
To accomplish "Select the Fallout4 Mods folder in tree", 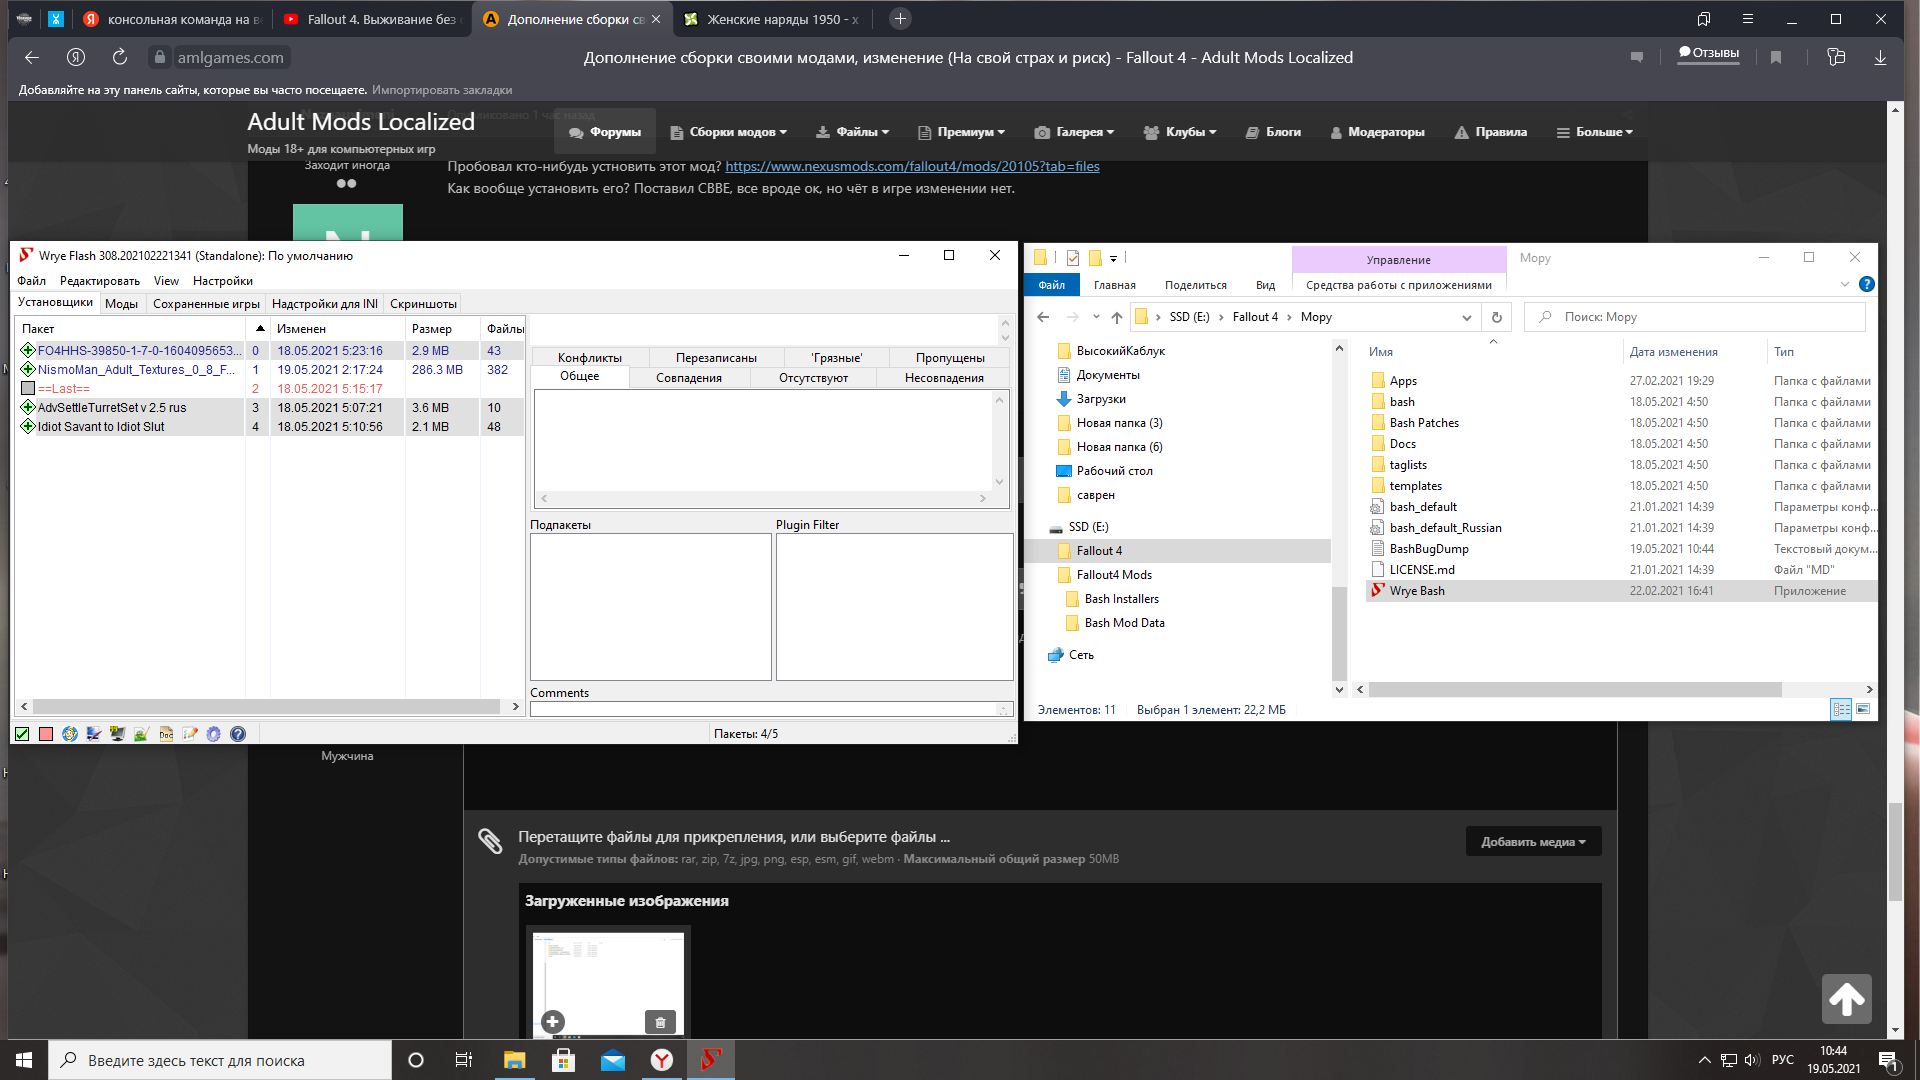I will [1113, 575].
